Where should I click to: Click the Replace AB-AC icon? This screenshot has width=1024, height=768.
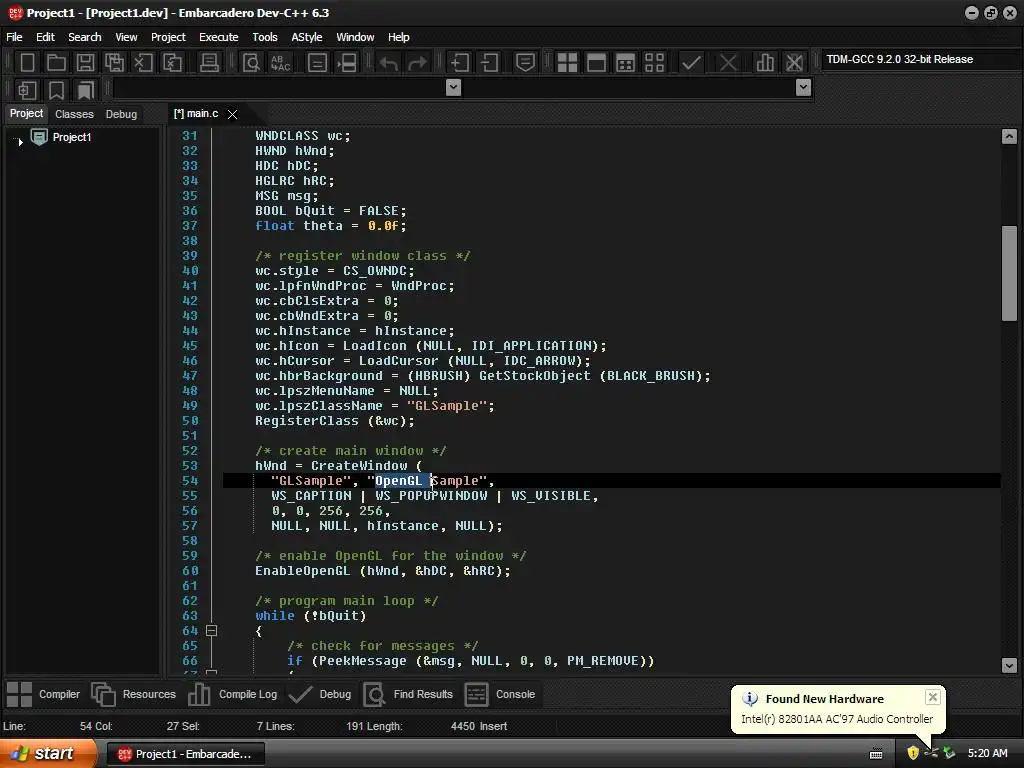point(281,63)
